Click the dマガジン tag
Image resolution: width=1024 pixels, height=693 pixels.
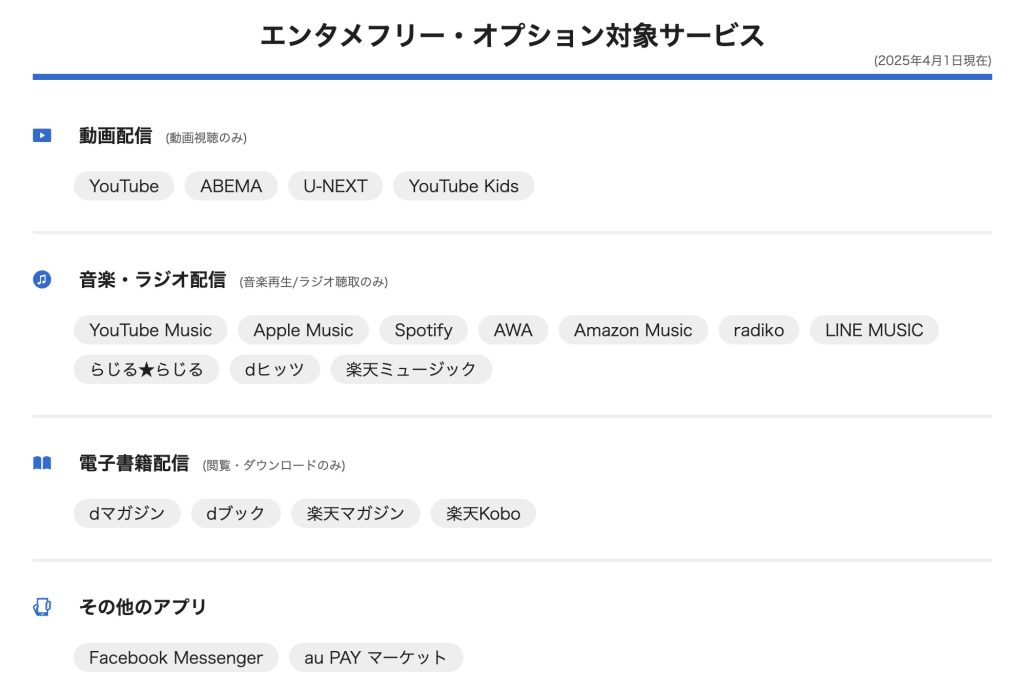click(127, 513)
